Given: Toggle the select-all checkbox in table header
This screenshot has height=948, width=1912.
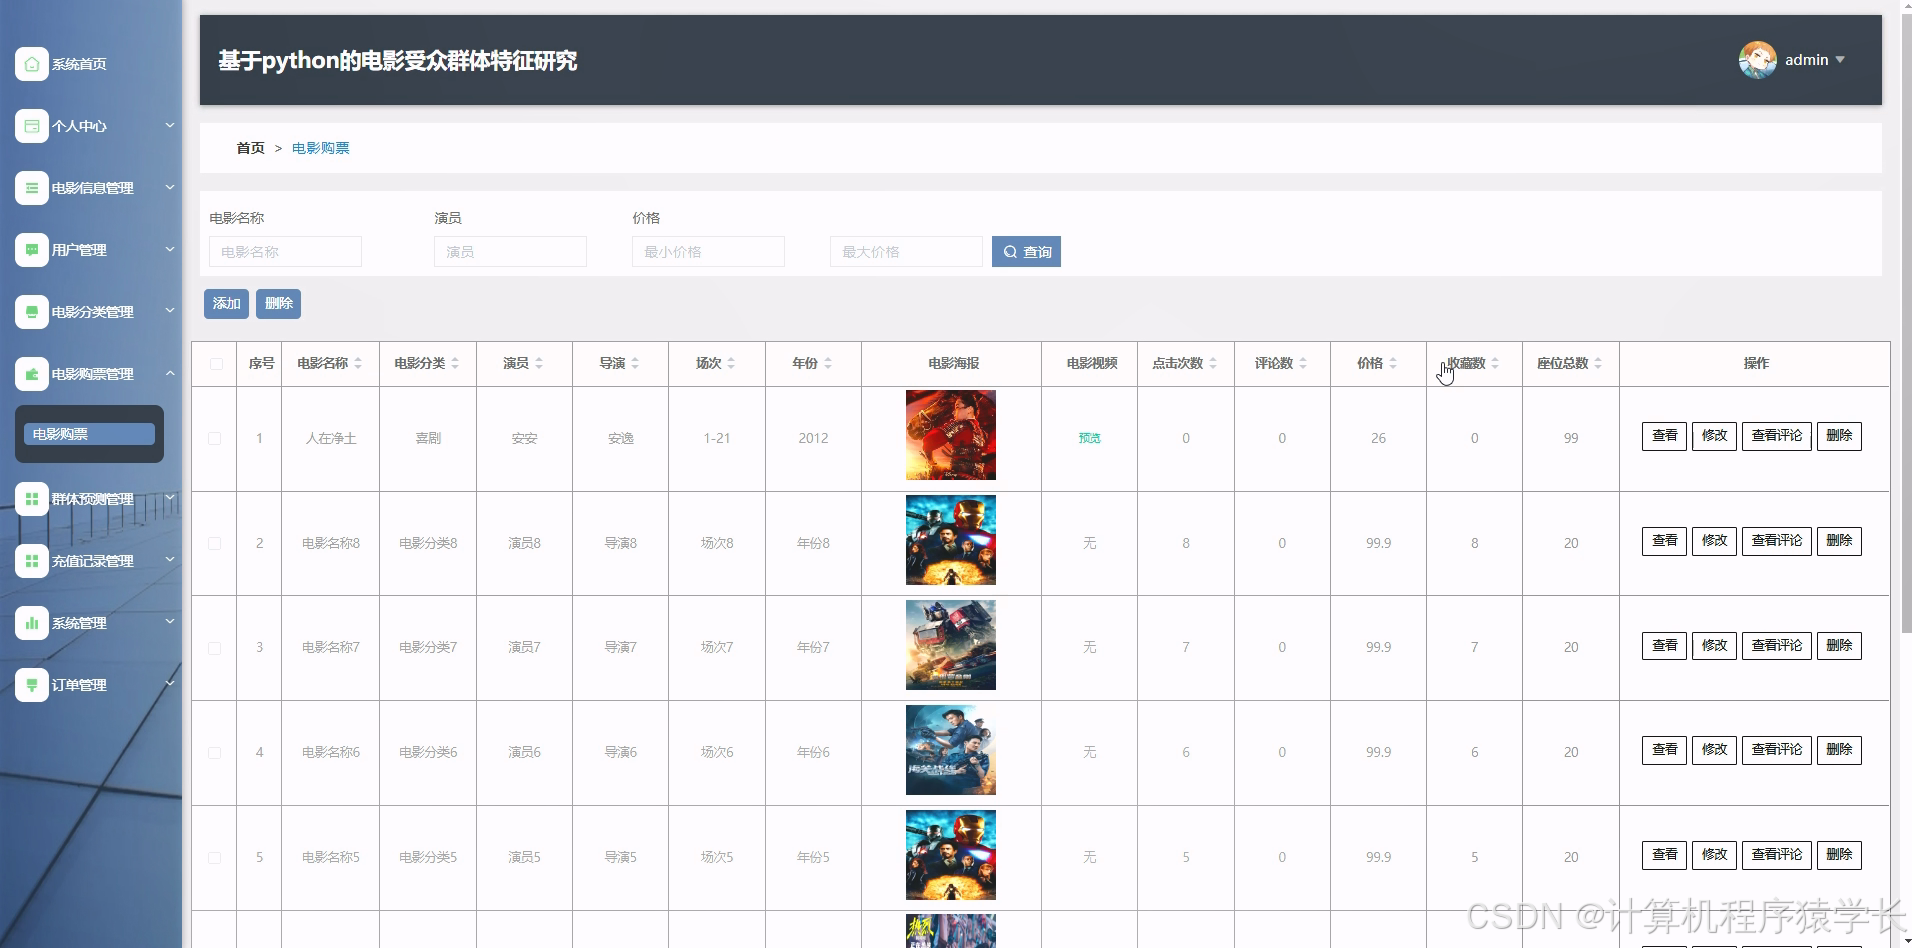Looking at the screenshot, I should (x=216, y=364).
